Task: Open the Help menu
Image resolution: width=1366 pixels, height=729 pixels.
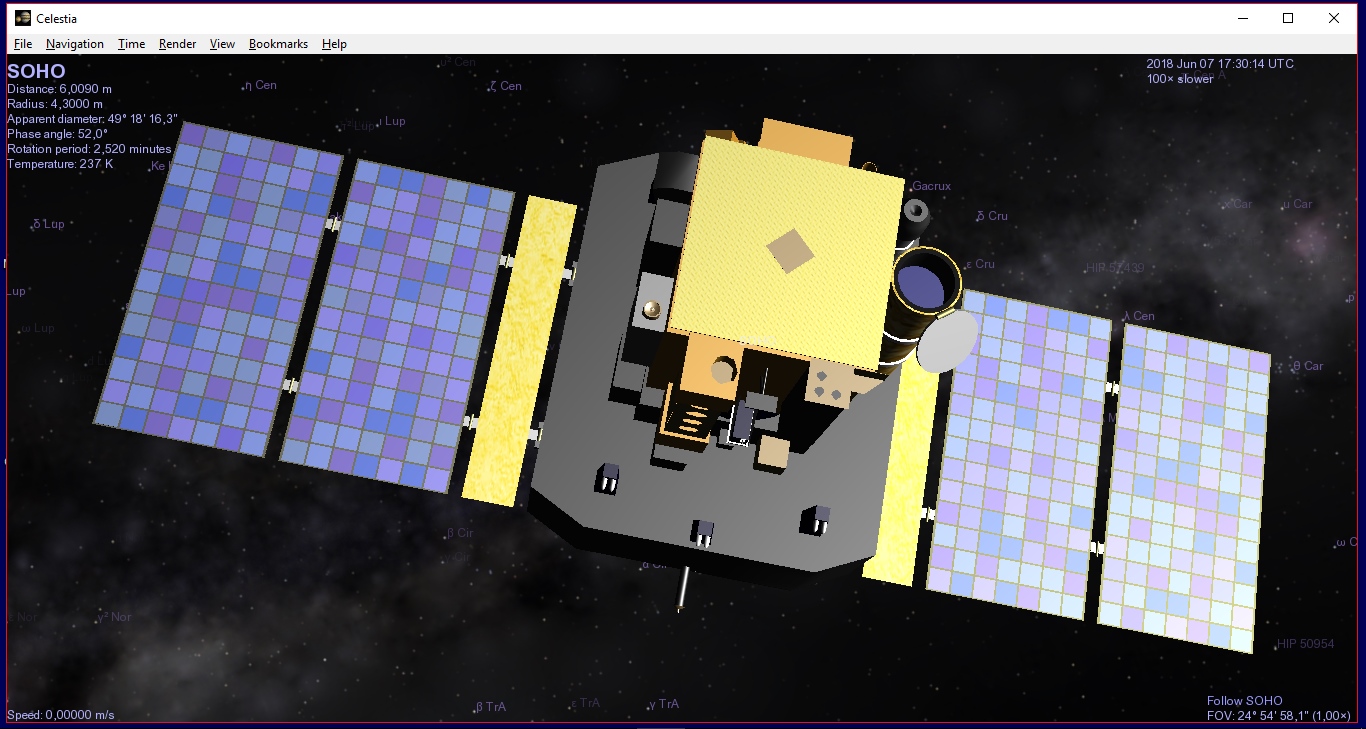Action: pyautogui.click(x=334, y=44)
